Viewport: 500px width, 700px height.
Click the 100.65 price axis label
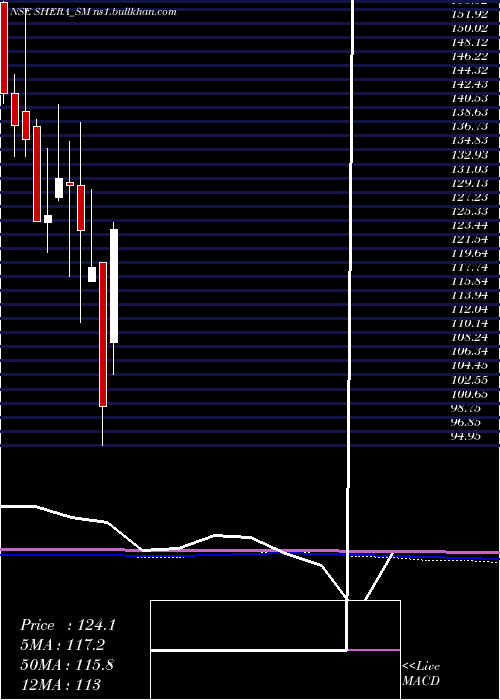pyautogui.click(x=469, y=394)
